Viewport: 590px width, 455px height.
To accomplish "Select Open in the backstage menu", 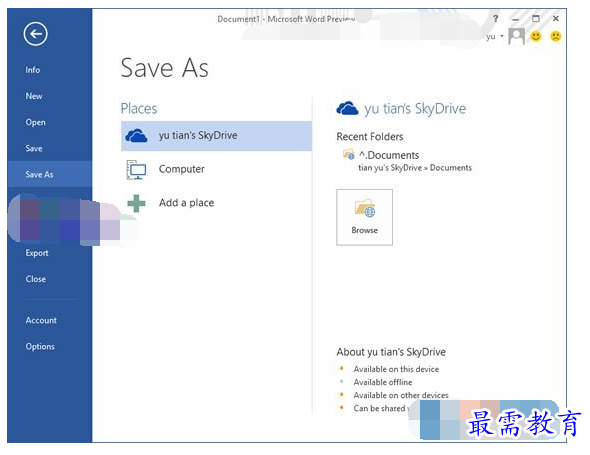I will tap(35, 122).
